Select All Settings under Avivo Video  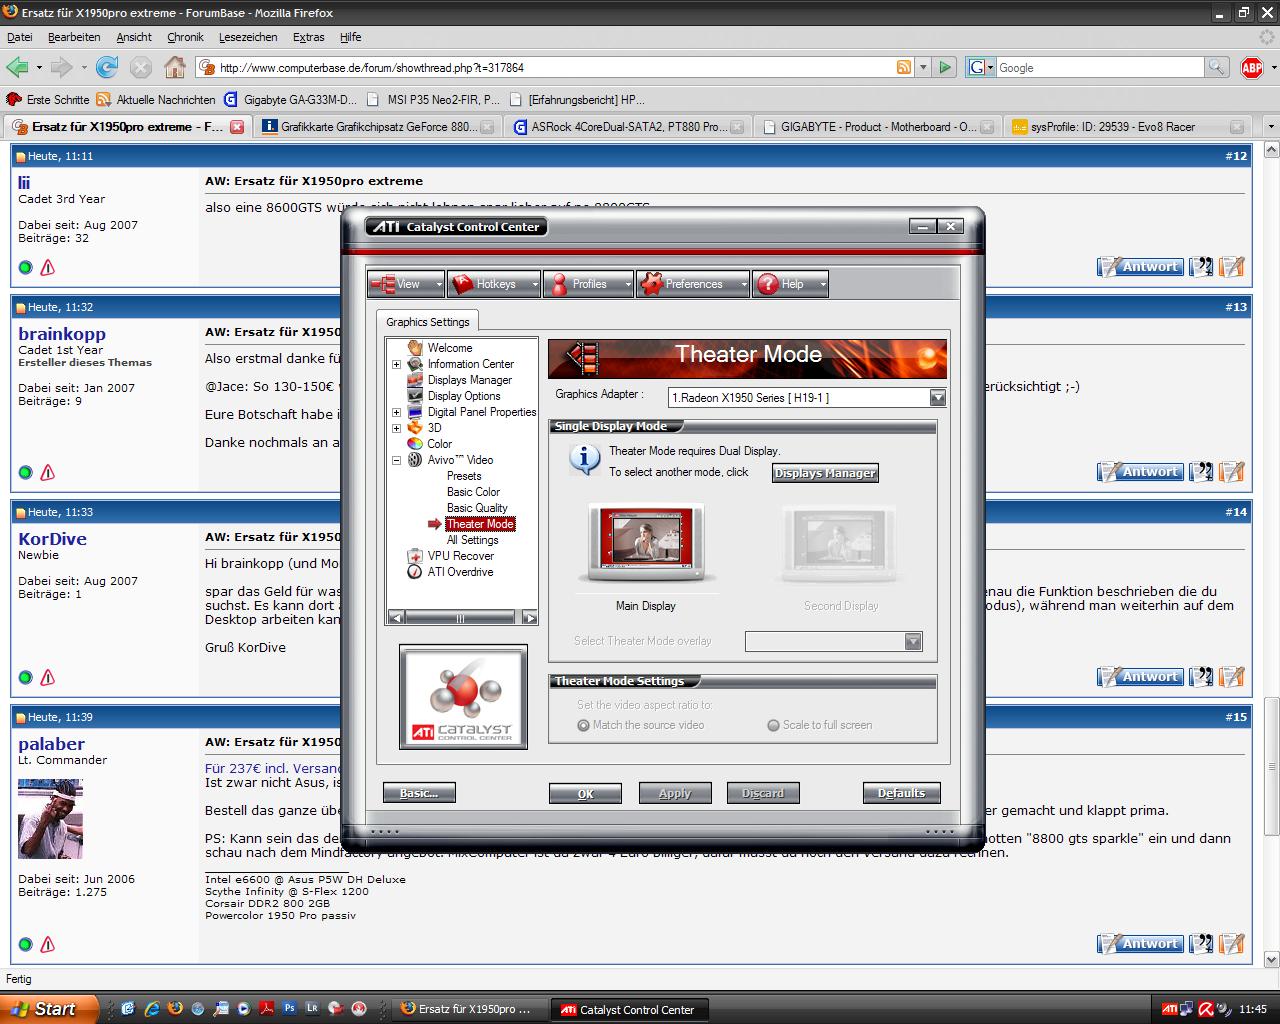pyautogui.click(x=472, y=540)
